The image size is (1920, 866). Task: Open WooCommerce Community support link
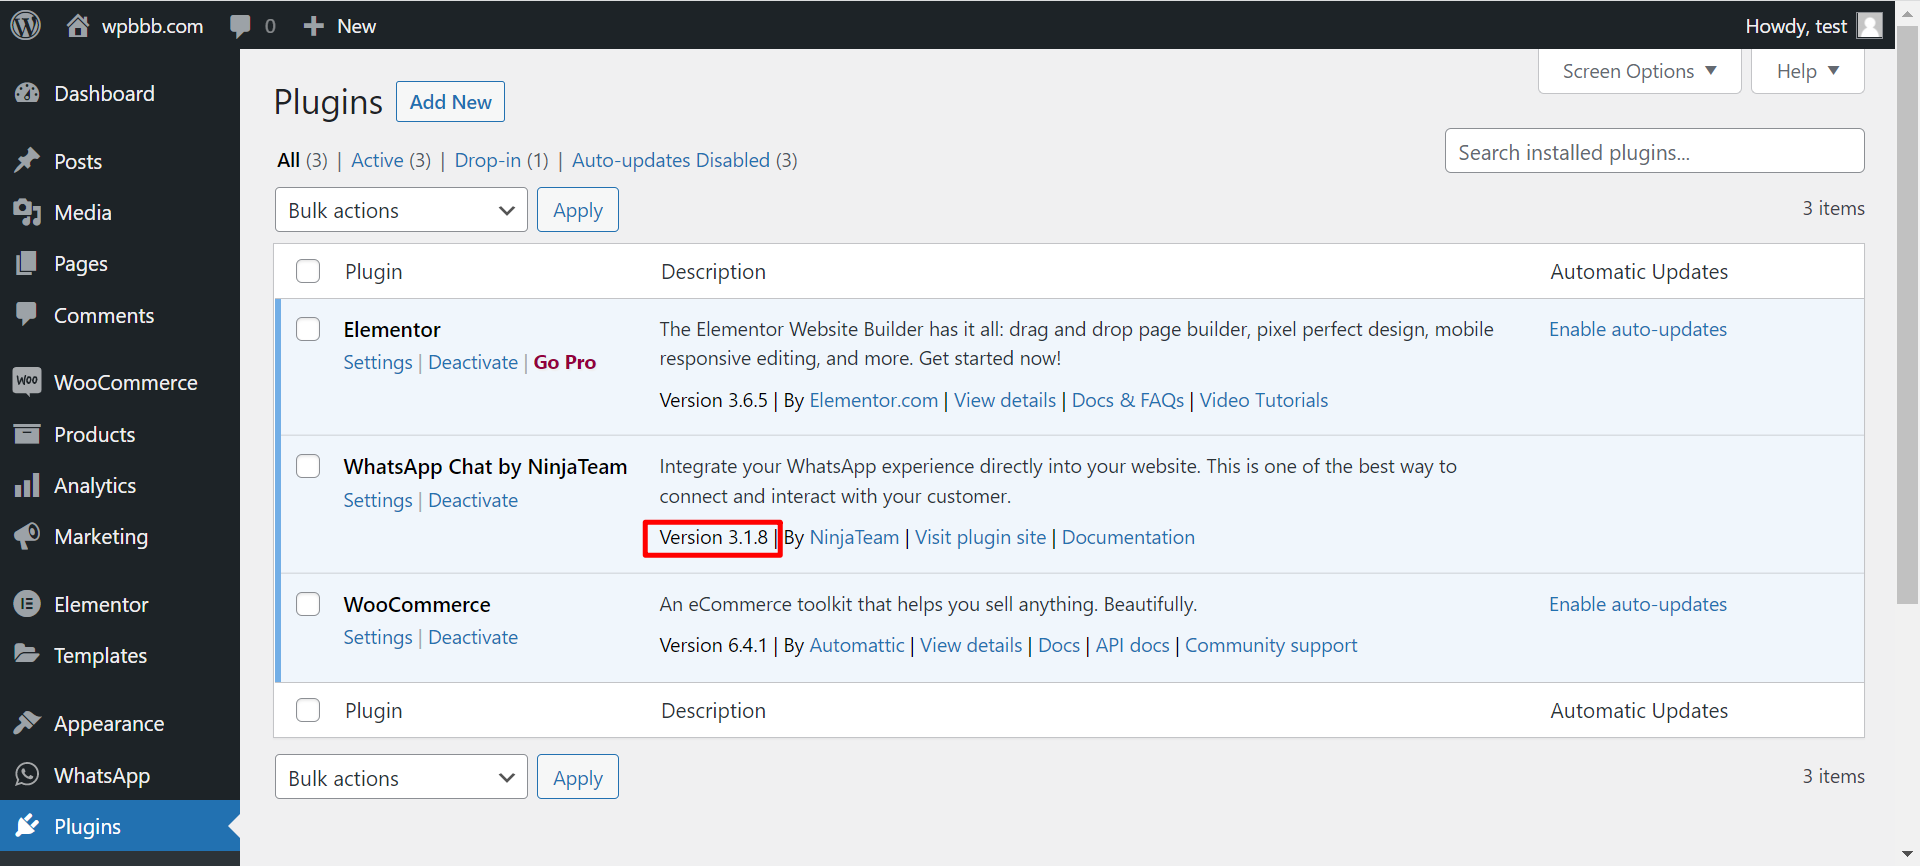tap(1271, 645)
